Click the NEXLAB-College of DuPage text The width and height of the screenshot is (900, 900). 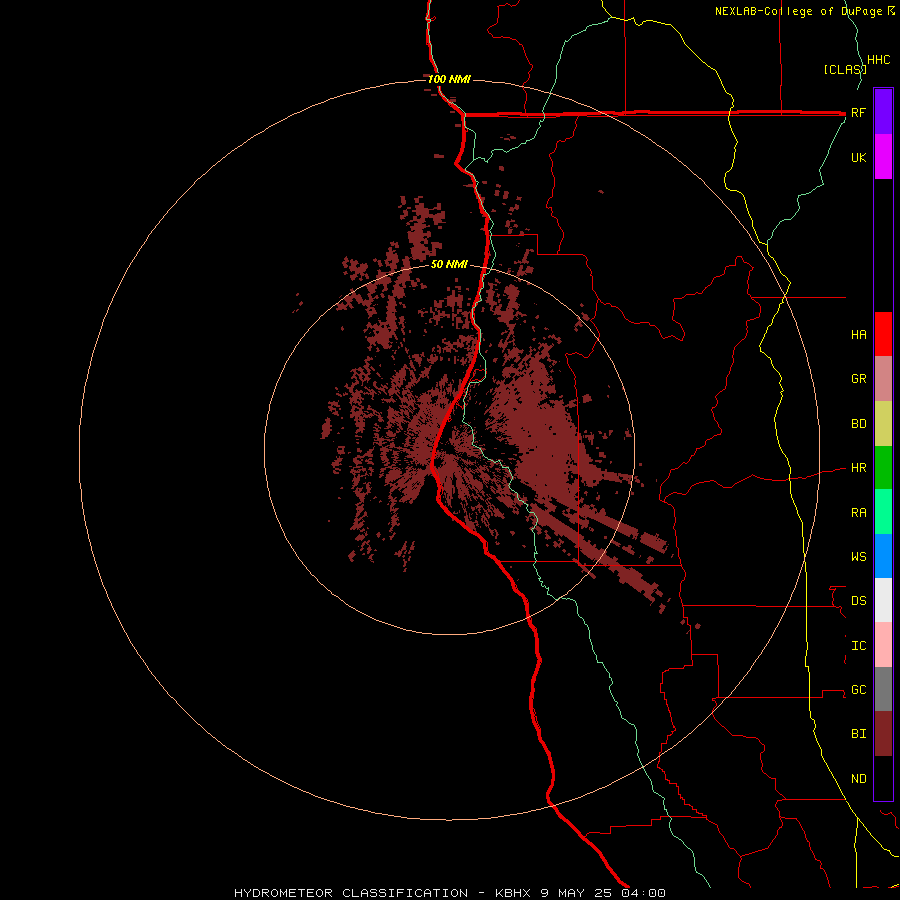coord(800,11)
